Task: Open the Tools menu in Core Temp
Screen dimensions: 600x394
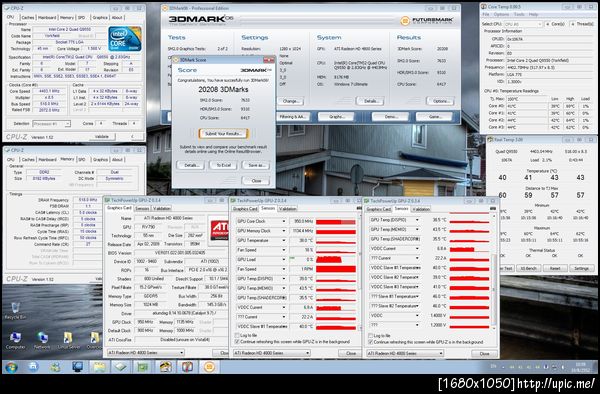Action: pos(519,15)
